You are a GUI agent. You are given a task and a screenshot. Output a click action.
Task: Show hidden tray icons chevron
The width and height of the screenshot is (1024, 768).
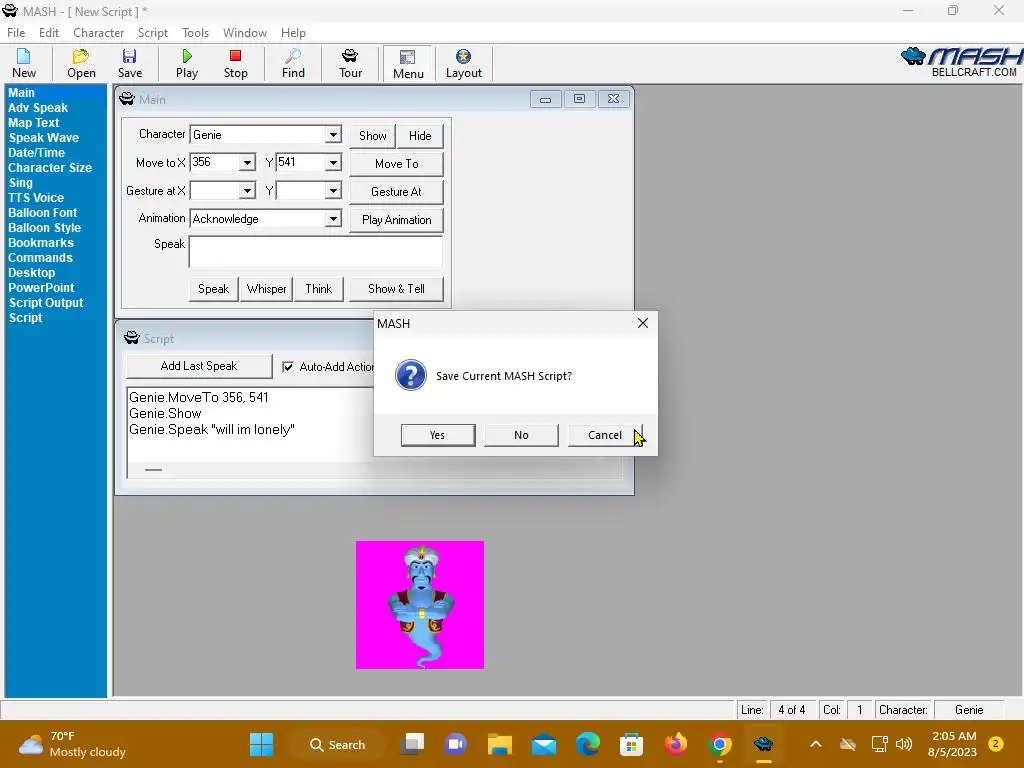coord(816,744)
